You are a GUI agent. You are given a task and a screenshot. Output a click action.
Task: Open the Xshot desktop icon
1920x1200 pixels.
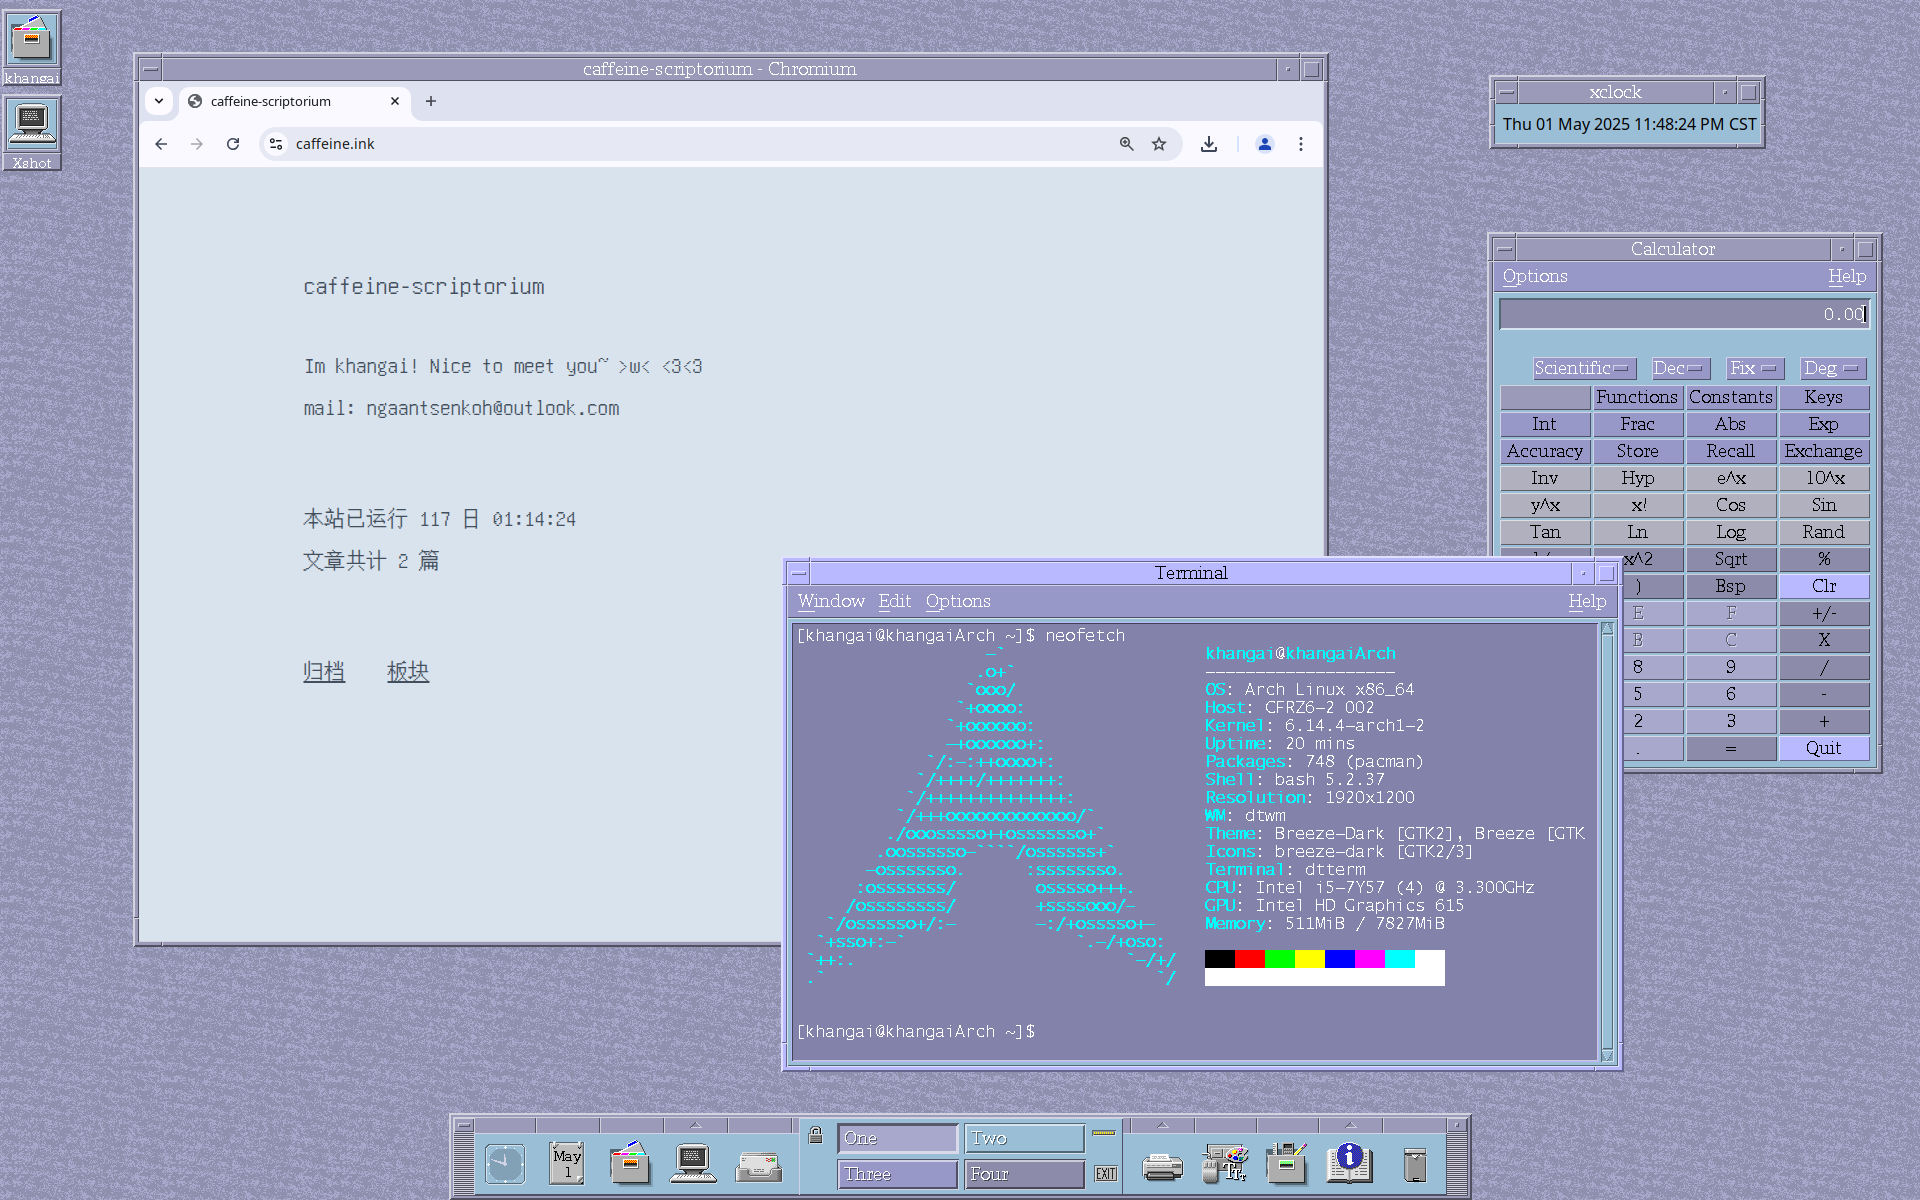coord(31,133)
